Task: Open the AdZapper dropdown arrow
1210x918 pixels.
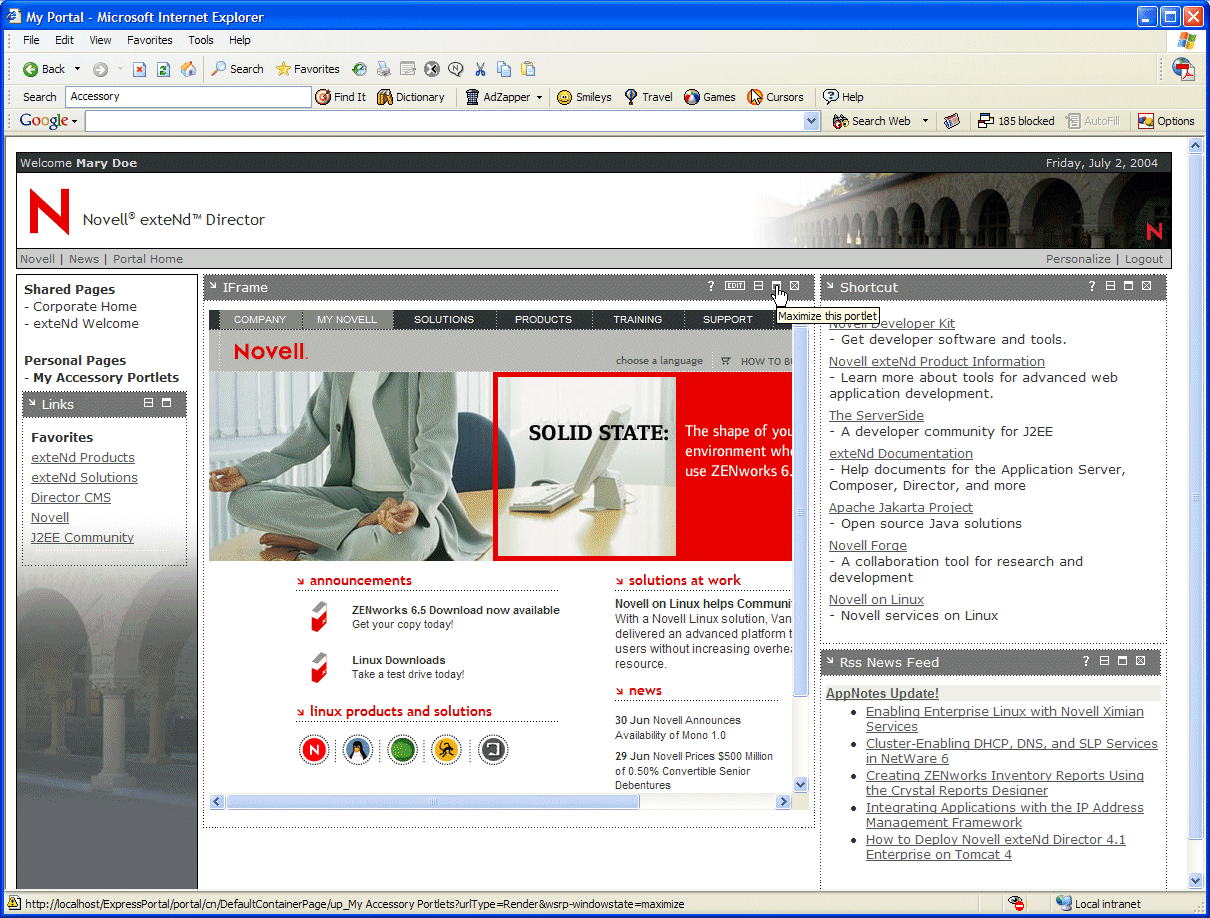Action: [539, 97]
